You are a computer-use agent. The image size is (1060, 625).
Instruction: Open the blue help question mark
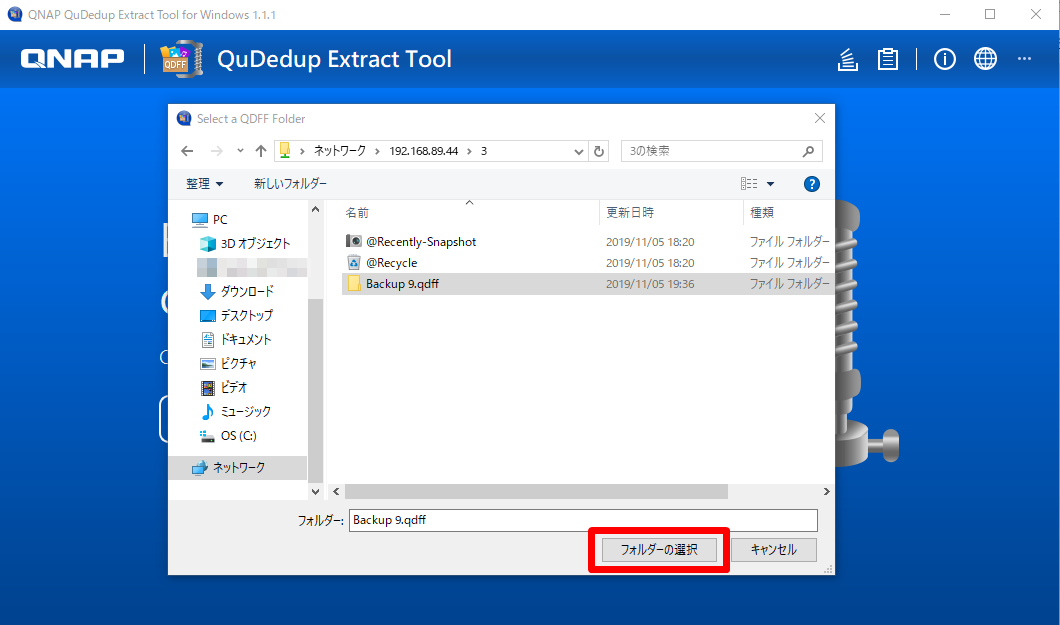(x=811, y=184)
